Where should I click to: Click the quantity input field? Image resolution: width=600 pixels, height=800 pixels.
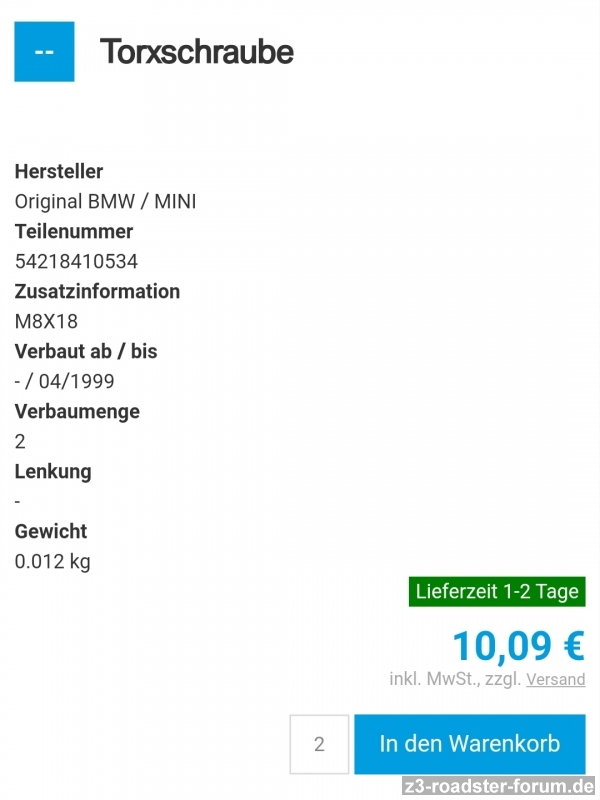[x=319, y=744]
